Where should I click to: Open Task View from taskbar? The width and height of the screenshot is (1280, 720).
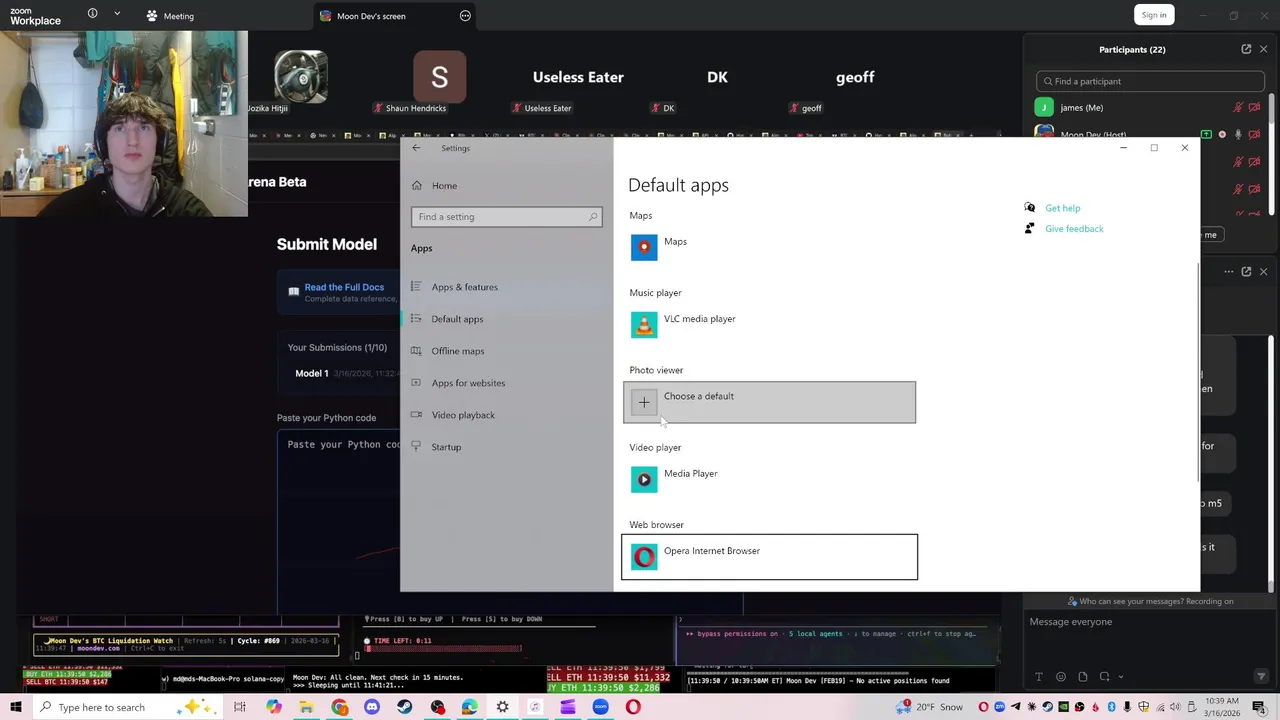click(x=240, y=707)
